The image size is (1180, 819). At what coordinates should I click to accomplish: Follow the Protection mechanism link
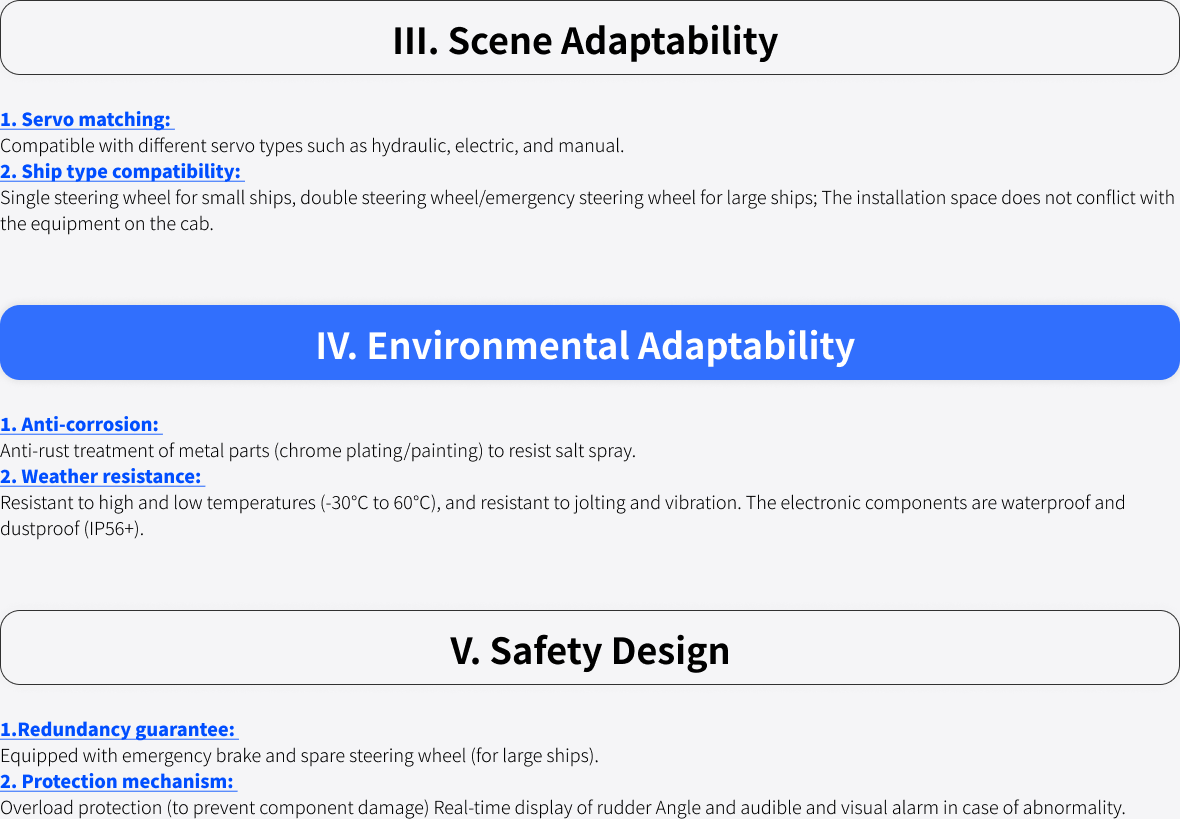tap(118, 781)
